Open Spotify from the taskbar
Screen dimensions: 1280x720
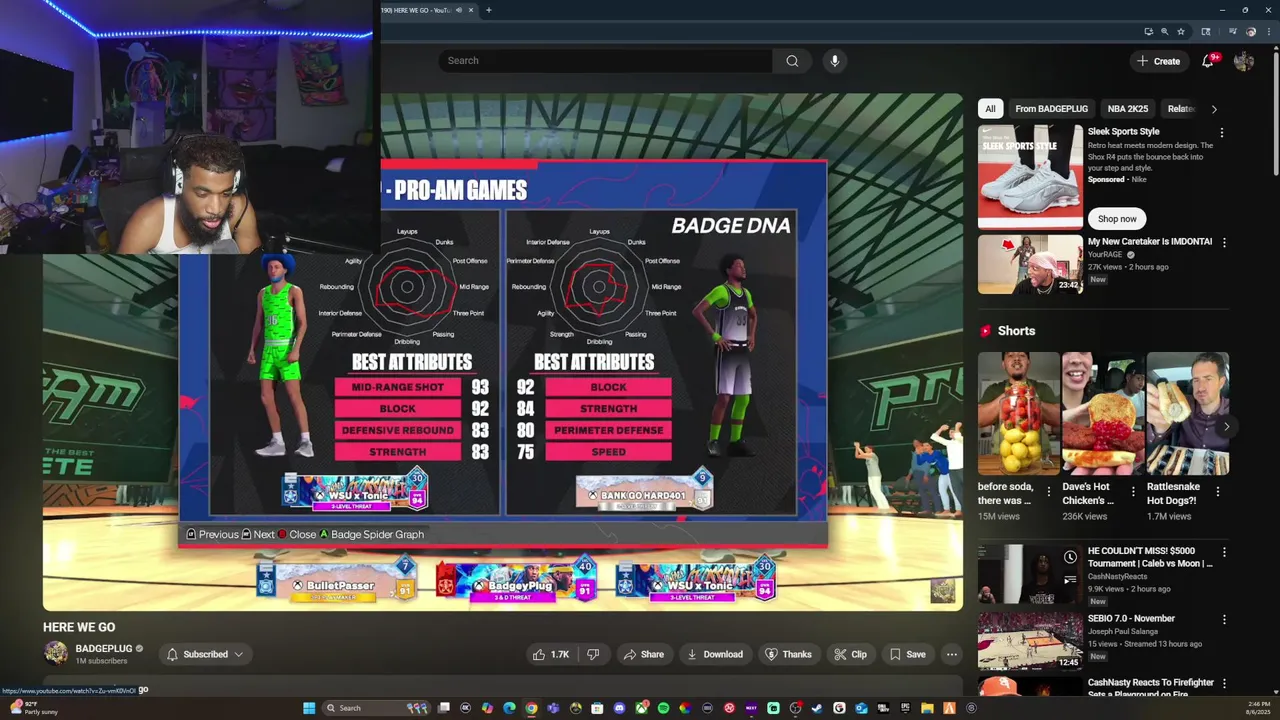(663, 708)
